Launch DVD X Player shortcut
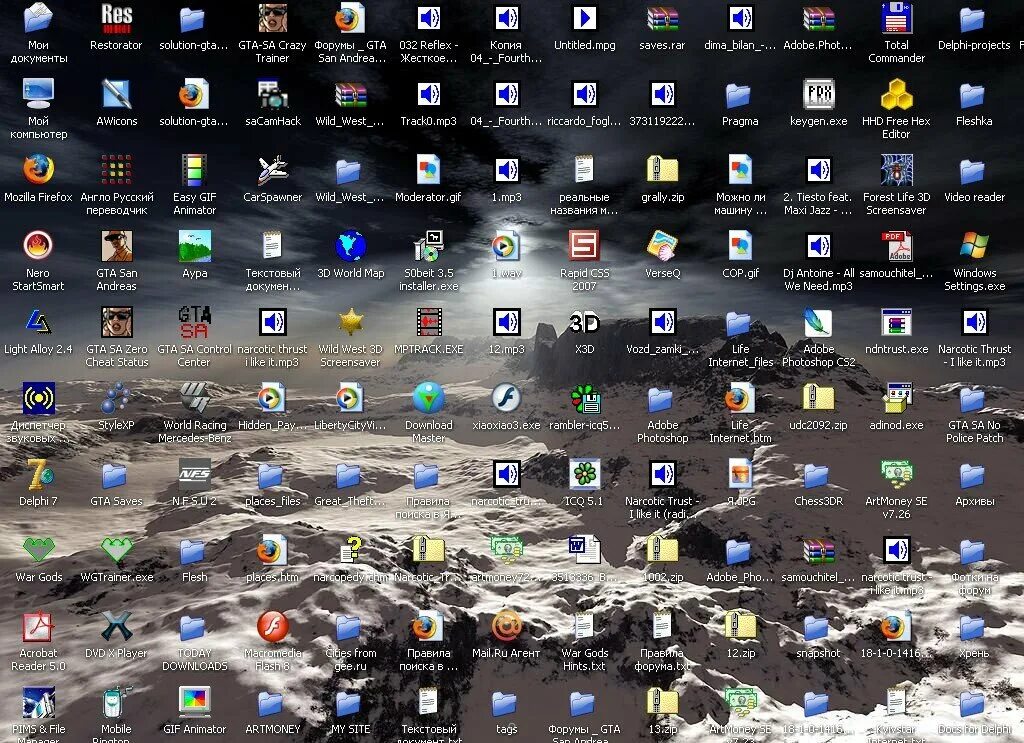The image size is (1024, 743). [x=116, y=626]
